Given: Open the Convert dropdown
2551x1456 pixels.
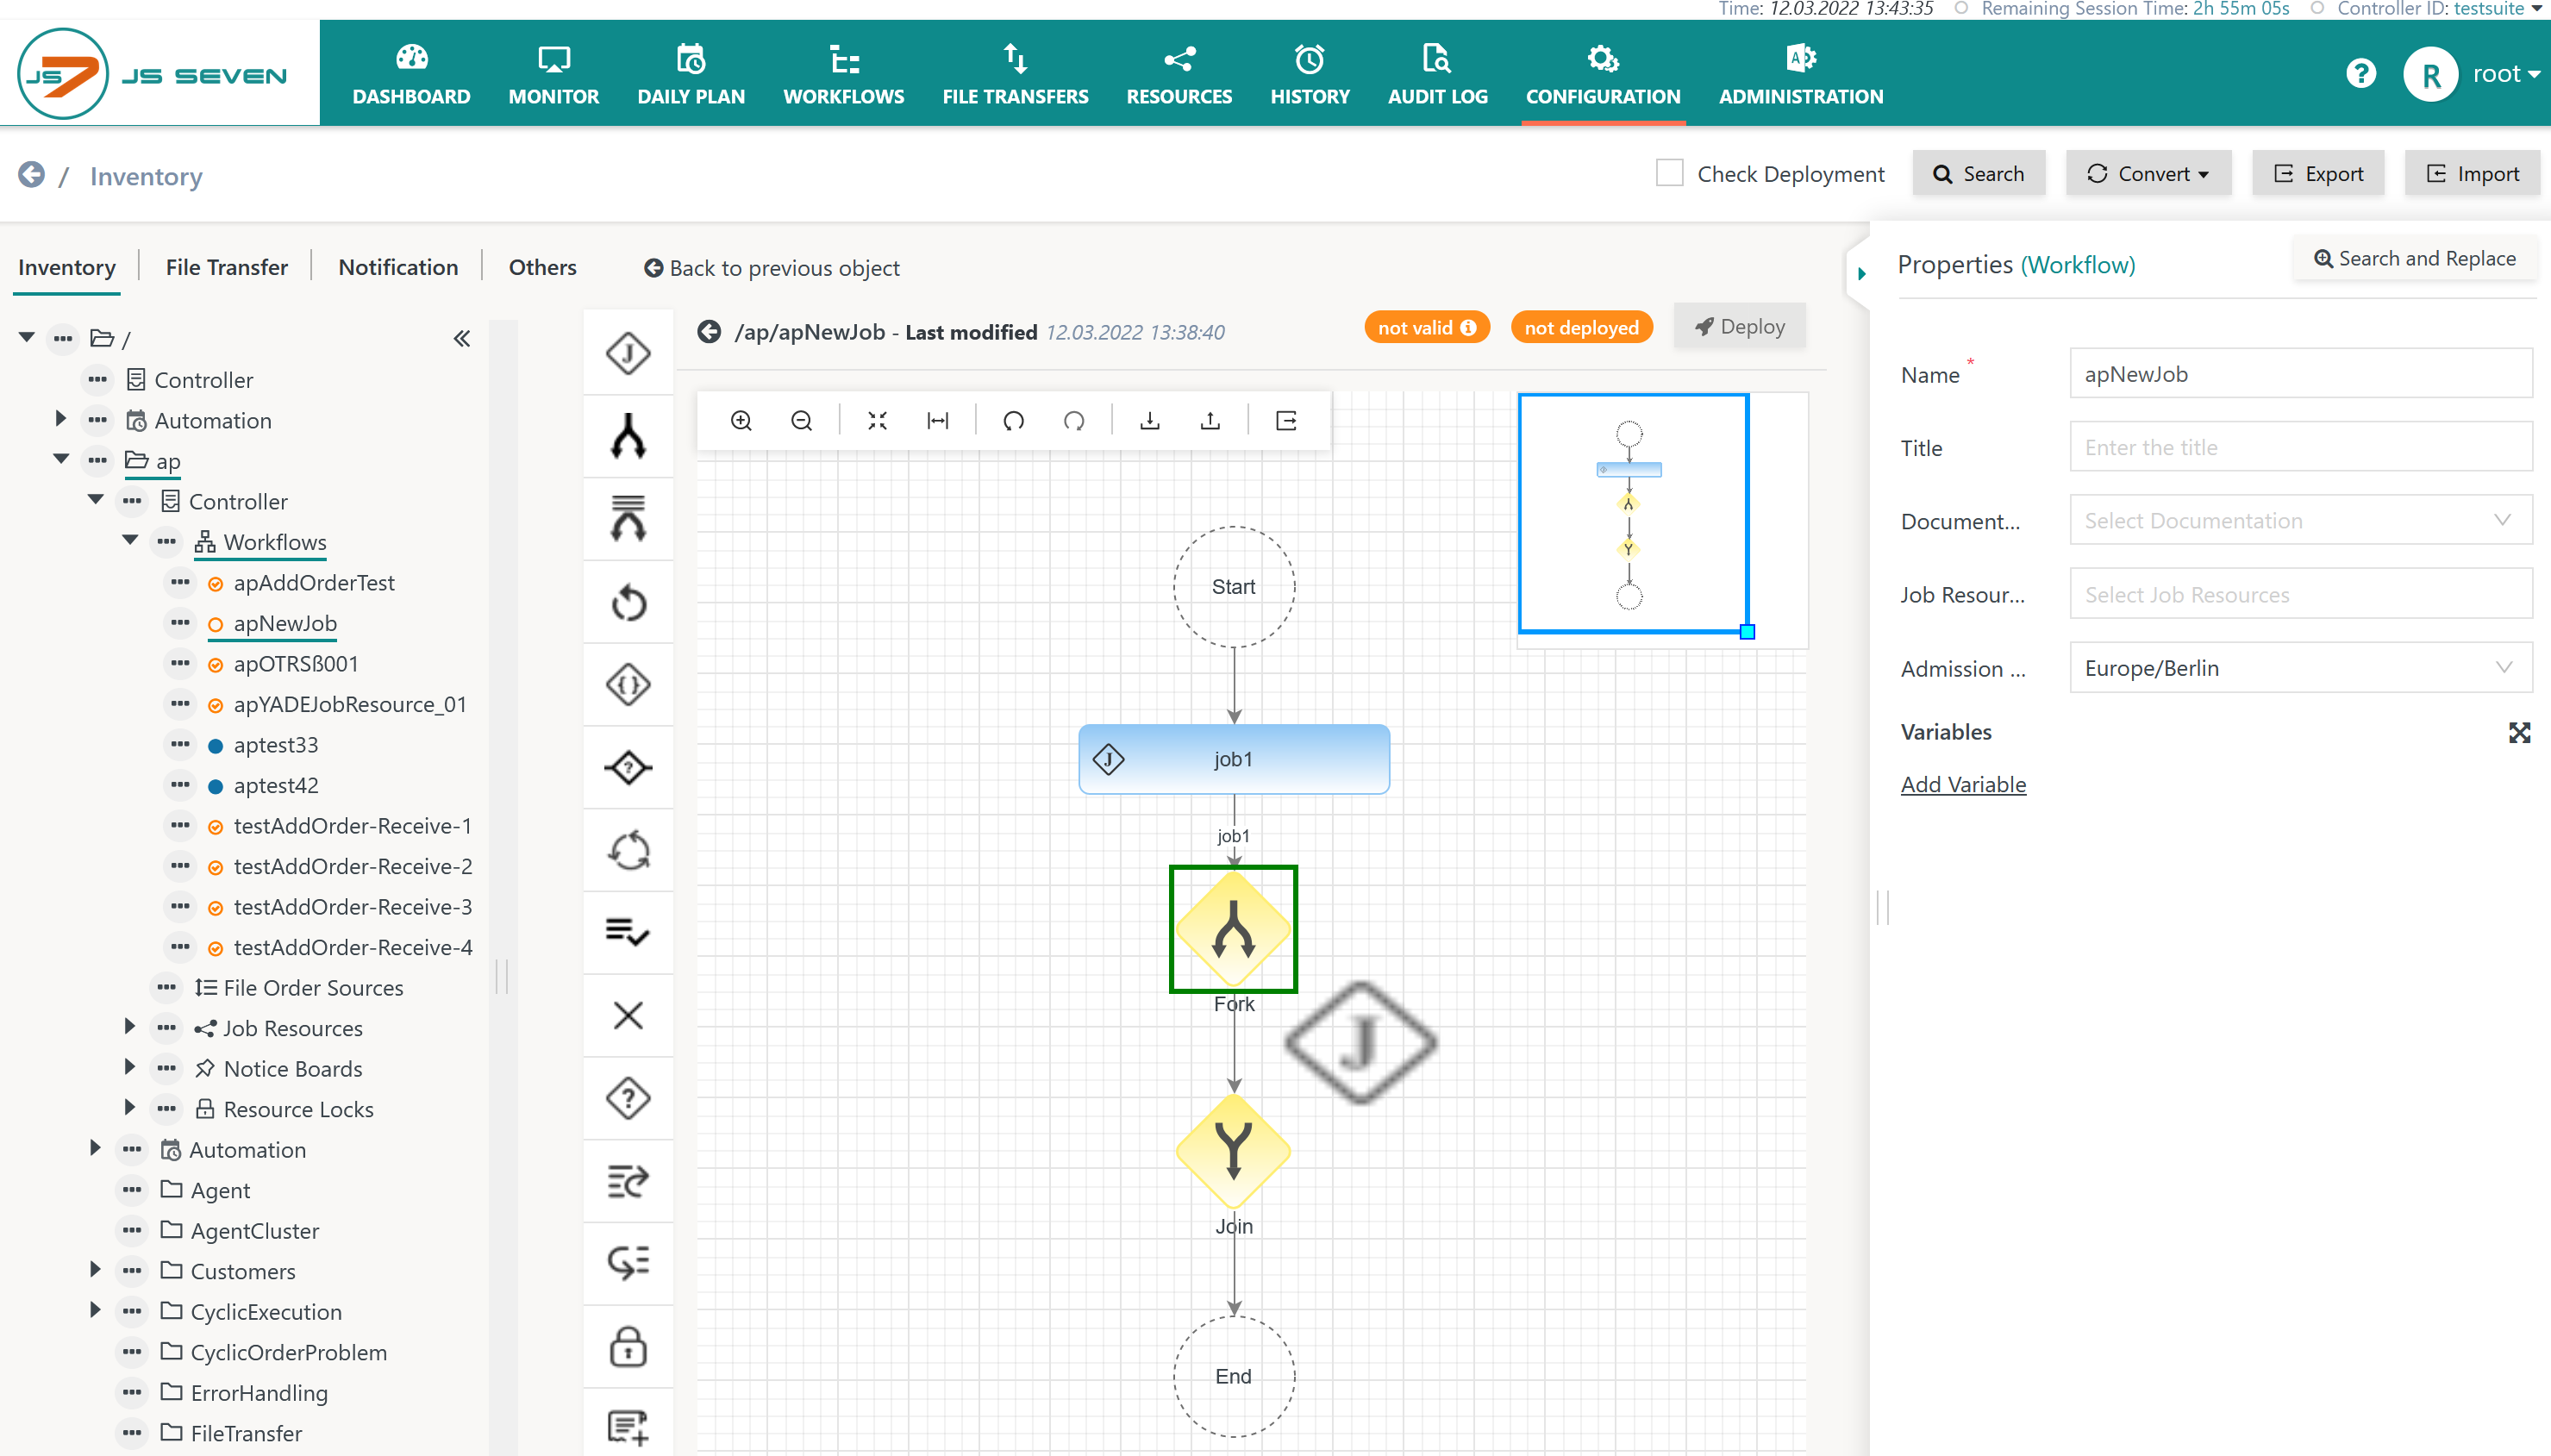Looking at the screenshot, I should click(x=2148, y=173).
